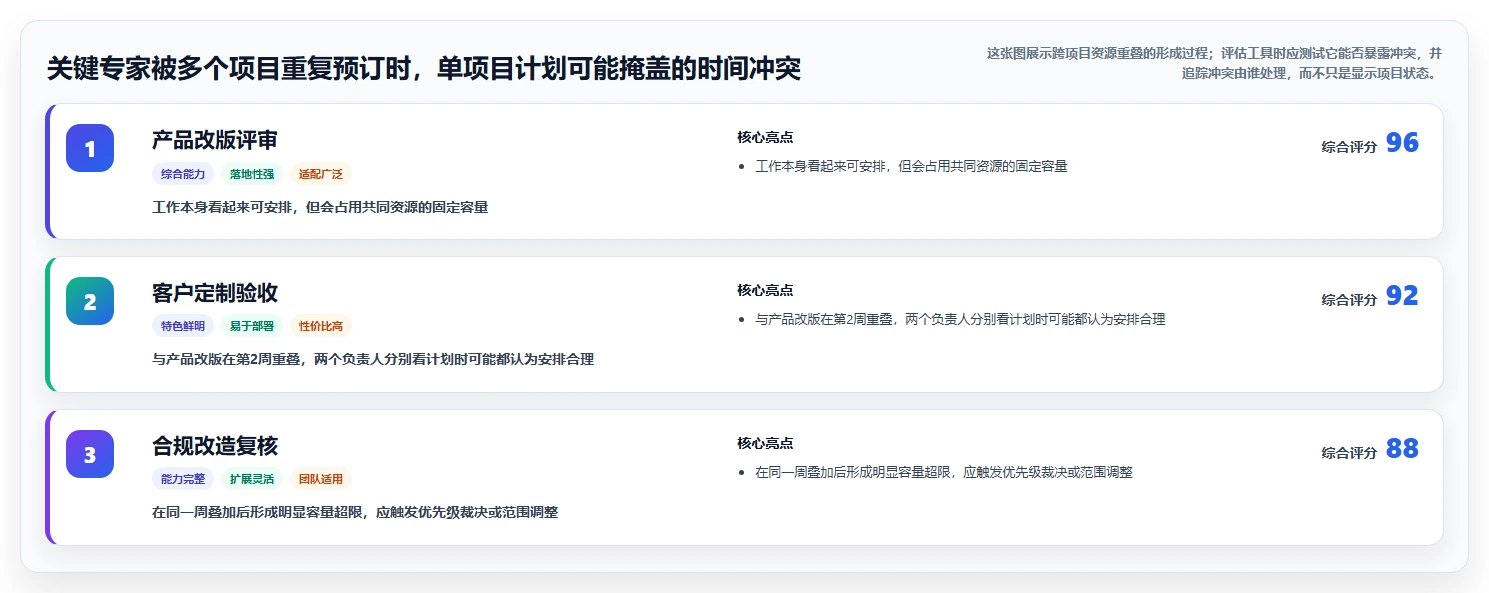
Task: Click the score 92
Action: pos(1402,296)
